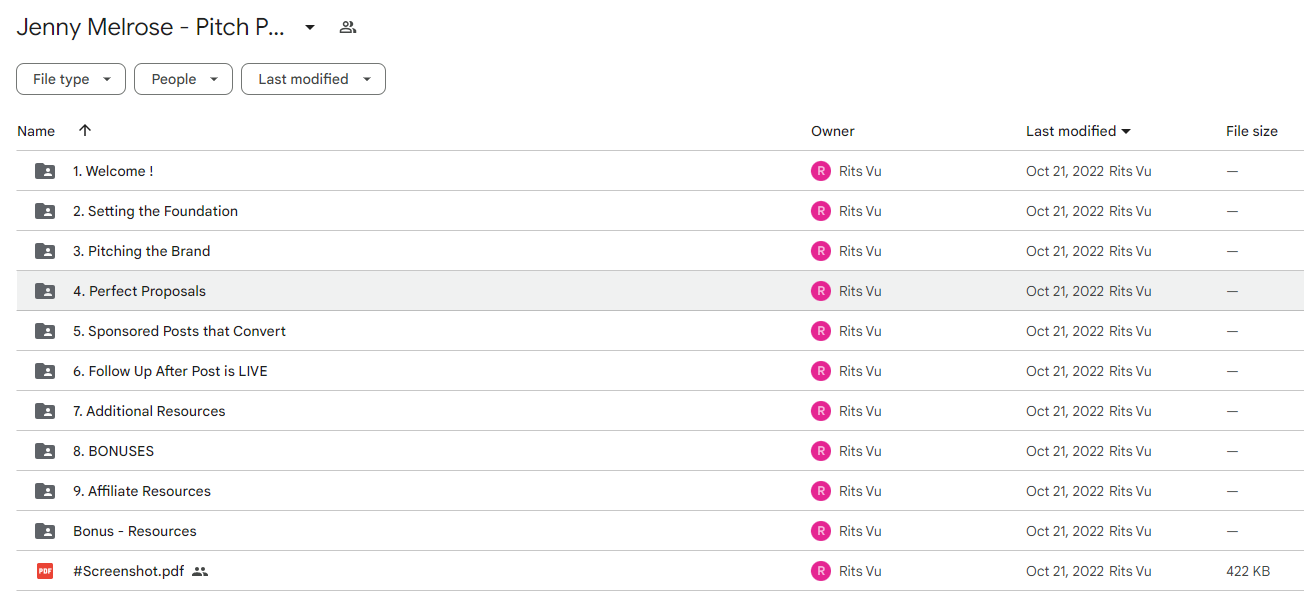The image size is (1304, 616).
Task: Click the shared indicator icon next to #Screenshot.pdf
Action: tap(200, 571)
